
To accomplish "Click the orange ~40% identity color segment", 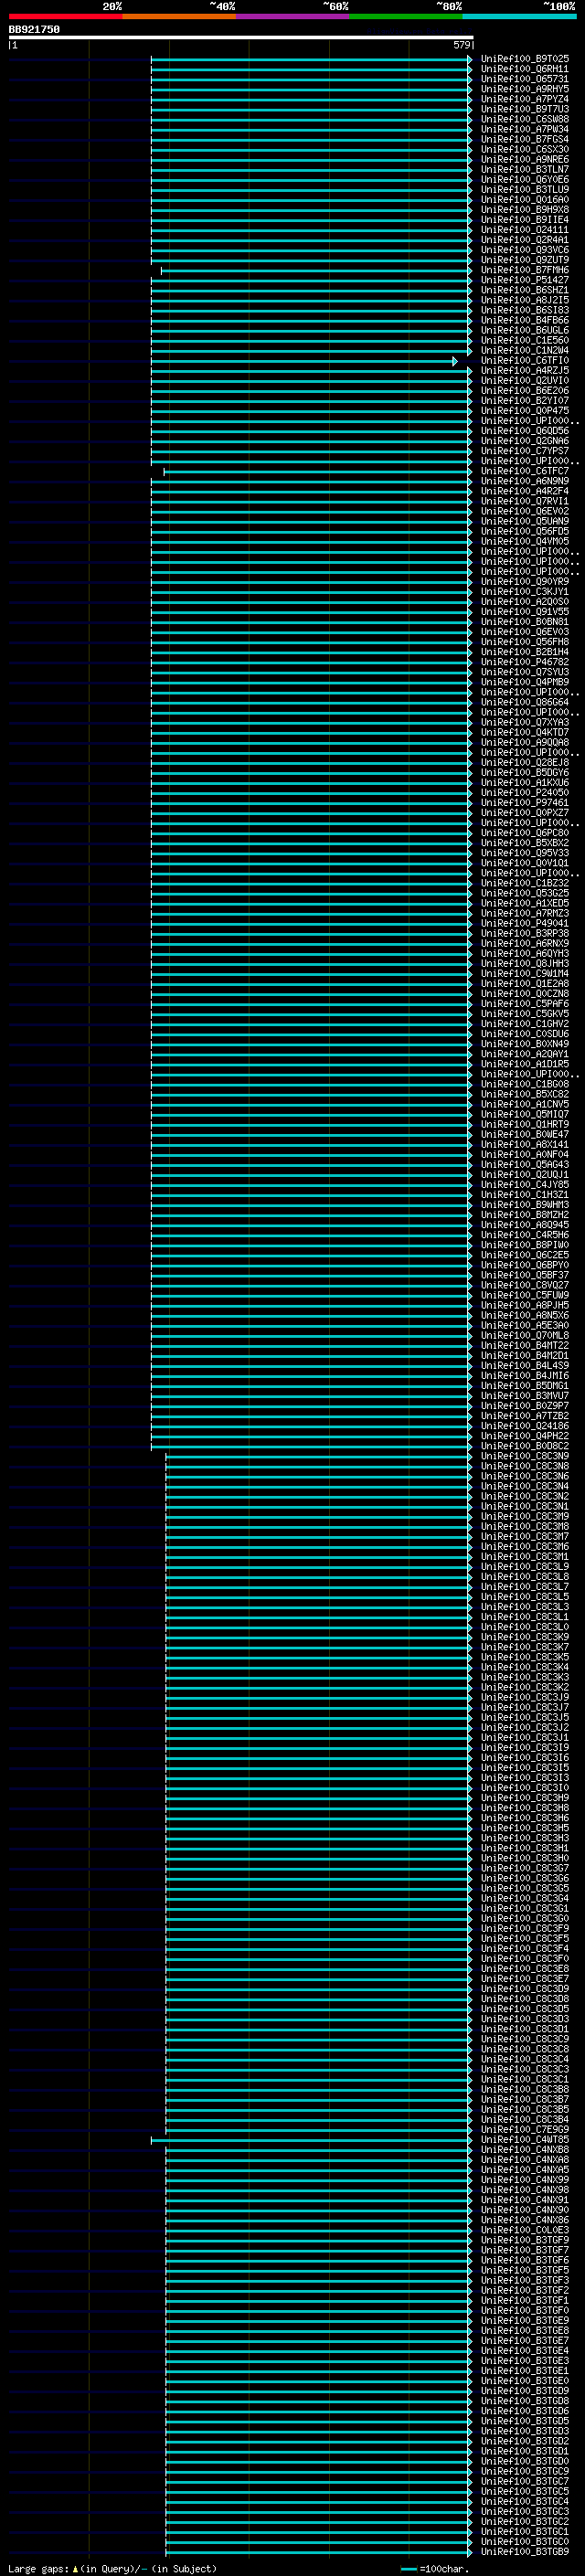I will 179,16.
